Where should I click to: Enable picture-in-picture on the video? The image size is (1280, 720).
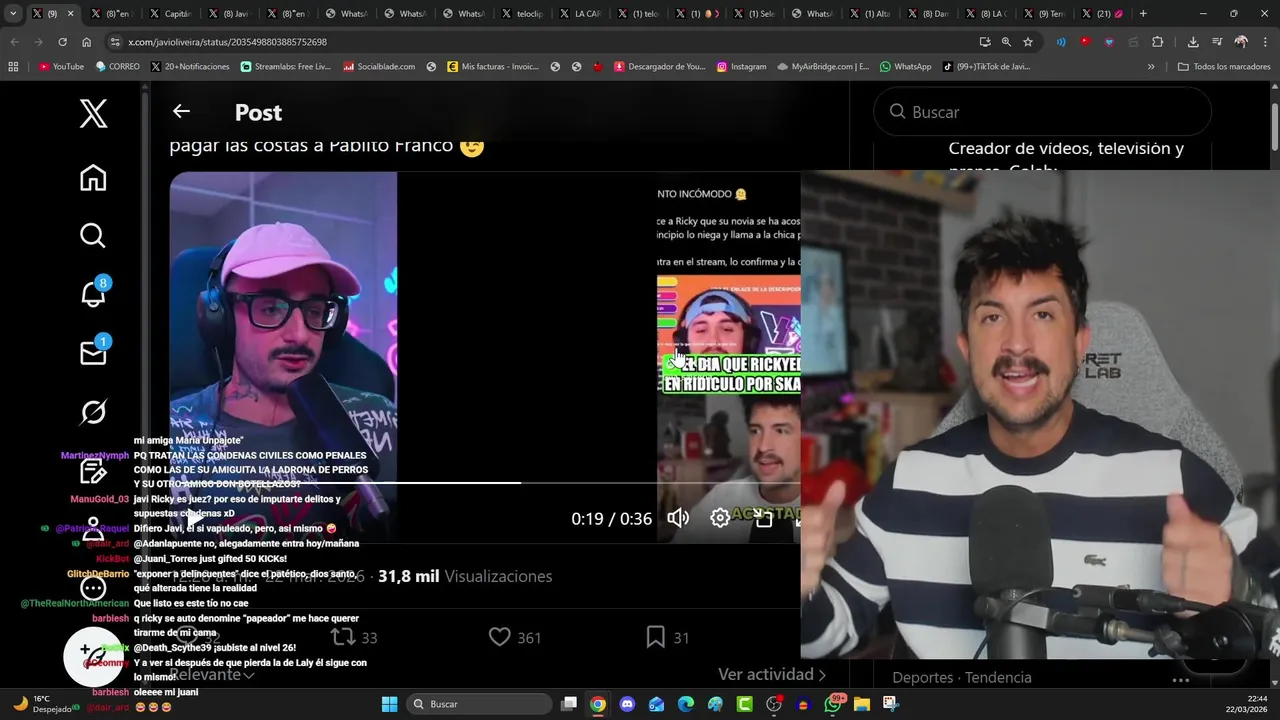click(764, 518)
